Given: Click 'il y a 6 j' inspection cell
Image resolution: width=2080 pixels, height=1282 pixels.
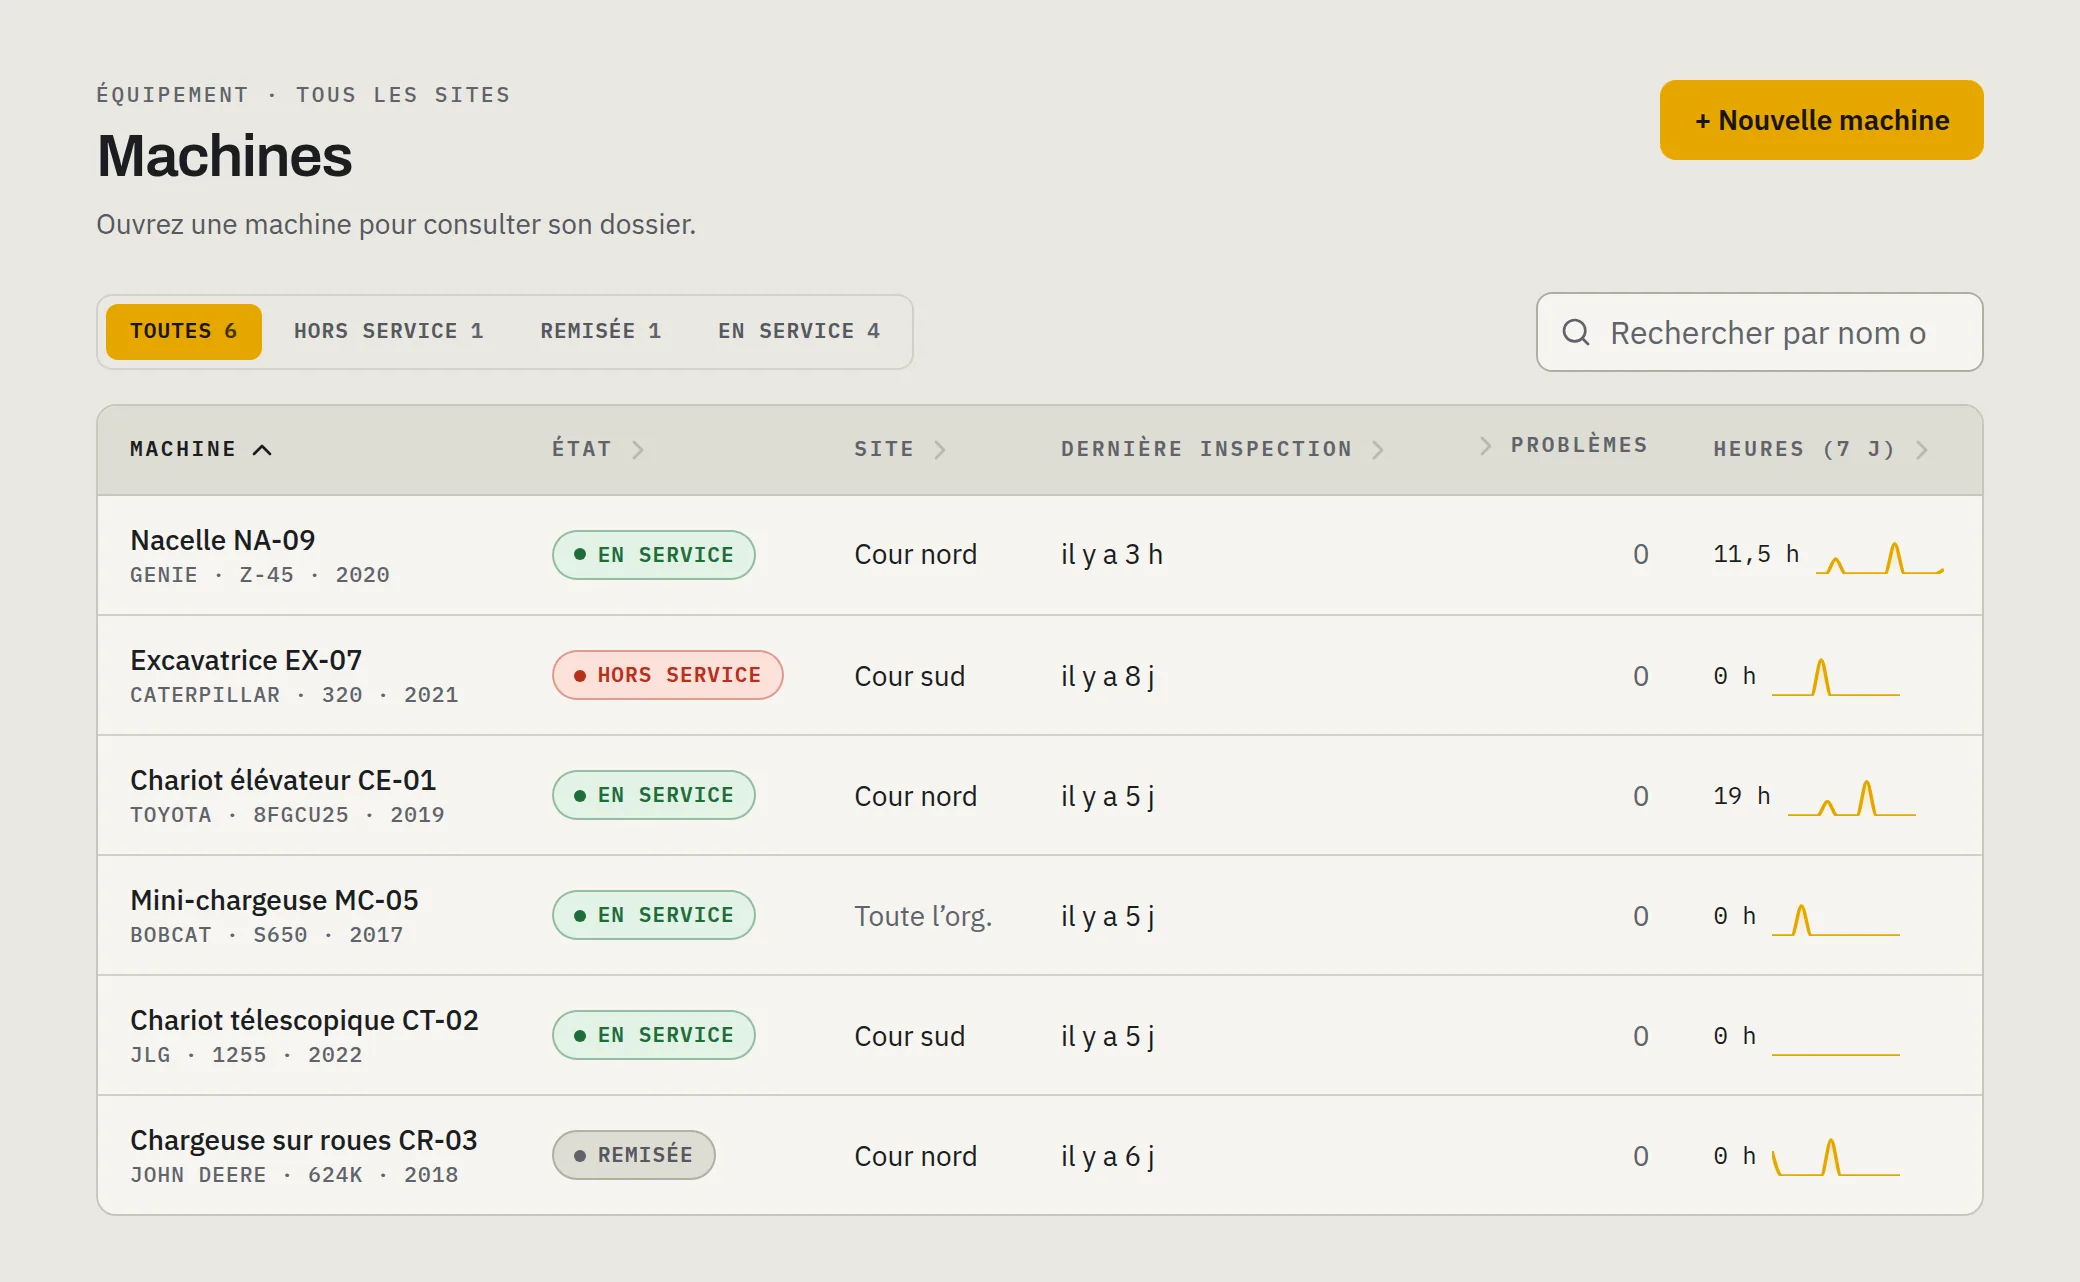Looking at the screenshot, I should pos(1108,1157).
